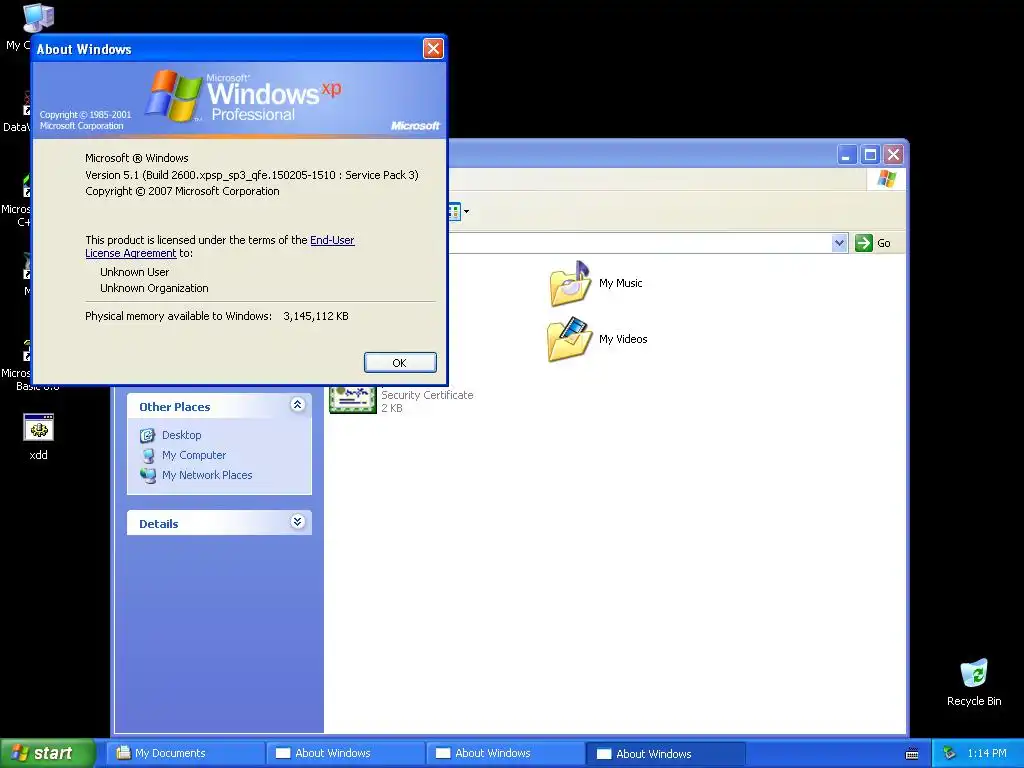This screenshot has height=768, width=1024.
Task: Maximize the My Documents window
Action: coord(870,155)
